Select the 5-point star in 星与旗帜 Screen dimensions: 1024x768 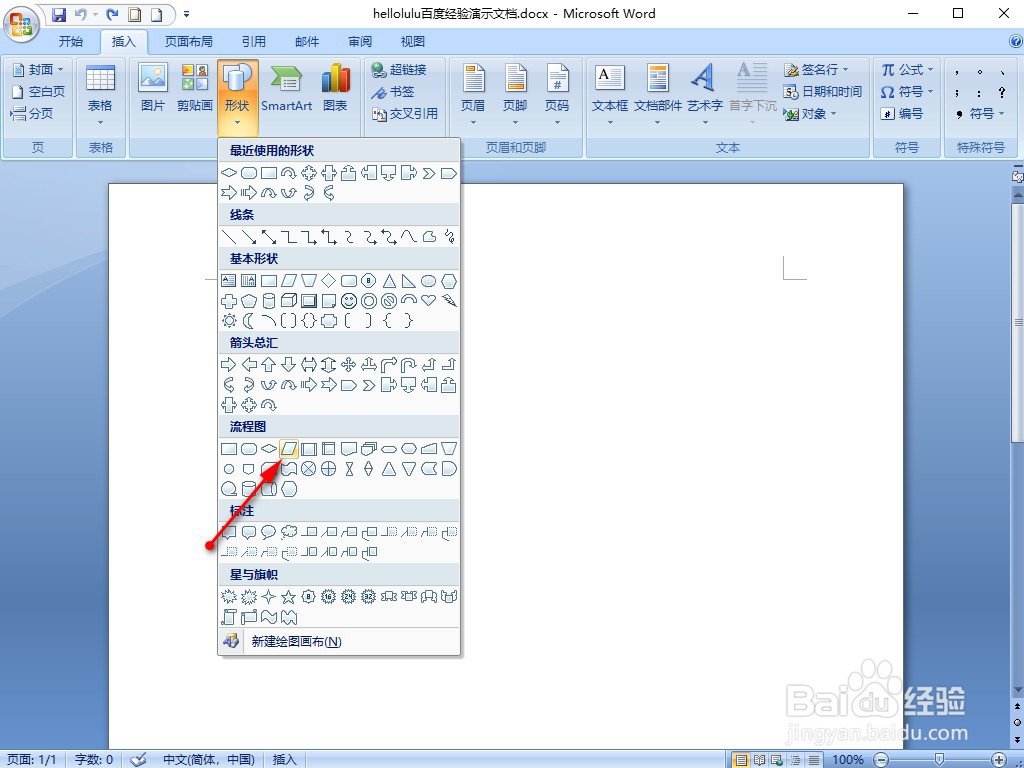pyautogui.click(x=289, y=596)
